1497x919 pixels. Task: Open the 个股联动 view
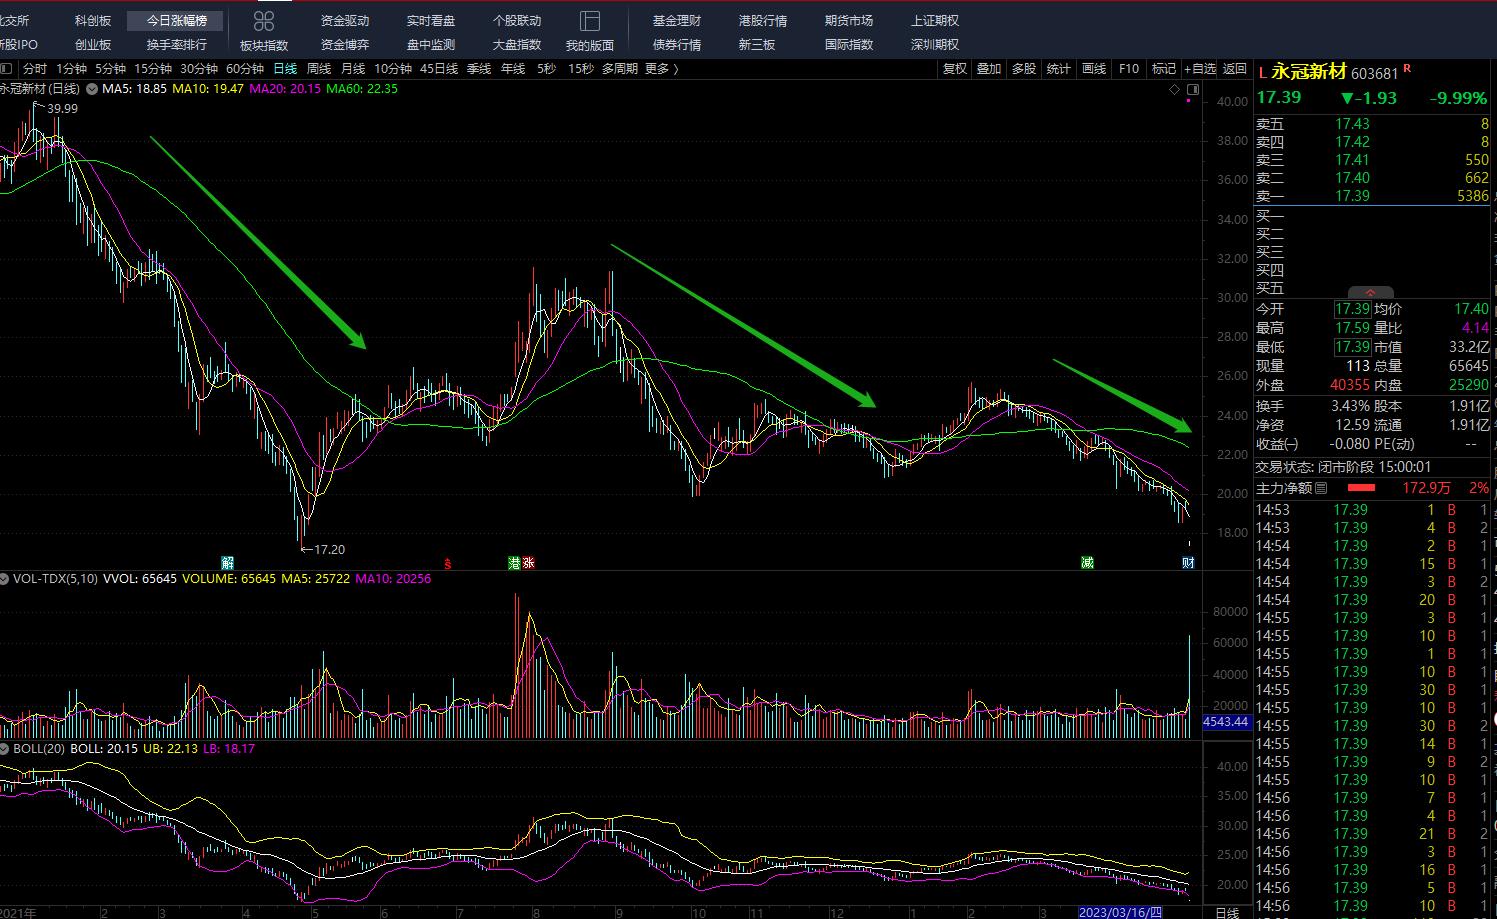click(x=517, y=21)
